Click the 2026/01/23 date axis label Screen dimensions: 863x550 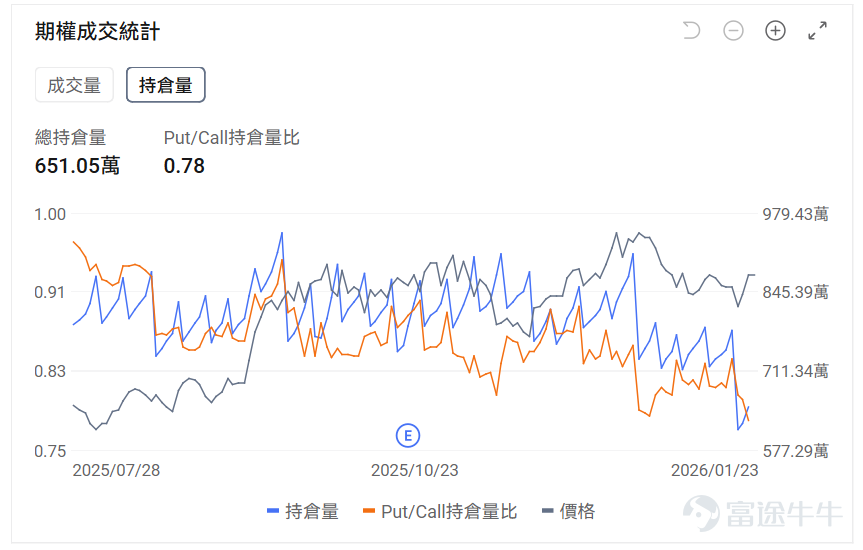[714, 470]
